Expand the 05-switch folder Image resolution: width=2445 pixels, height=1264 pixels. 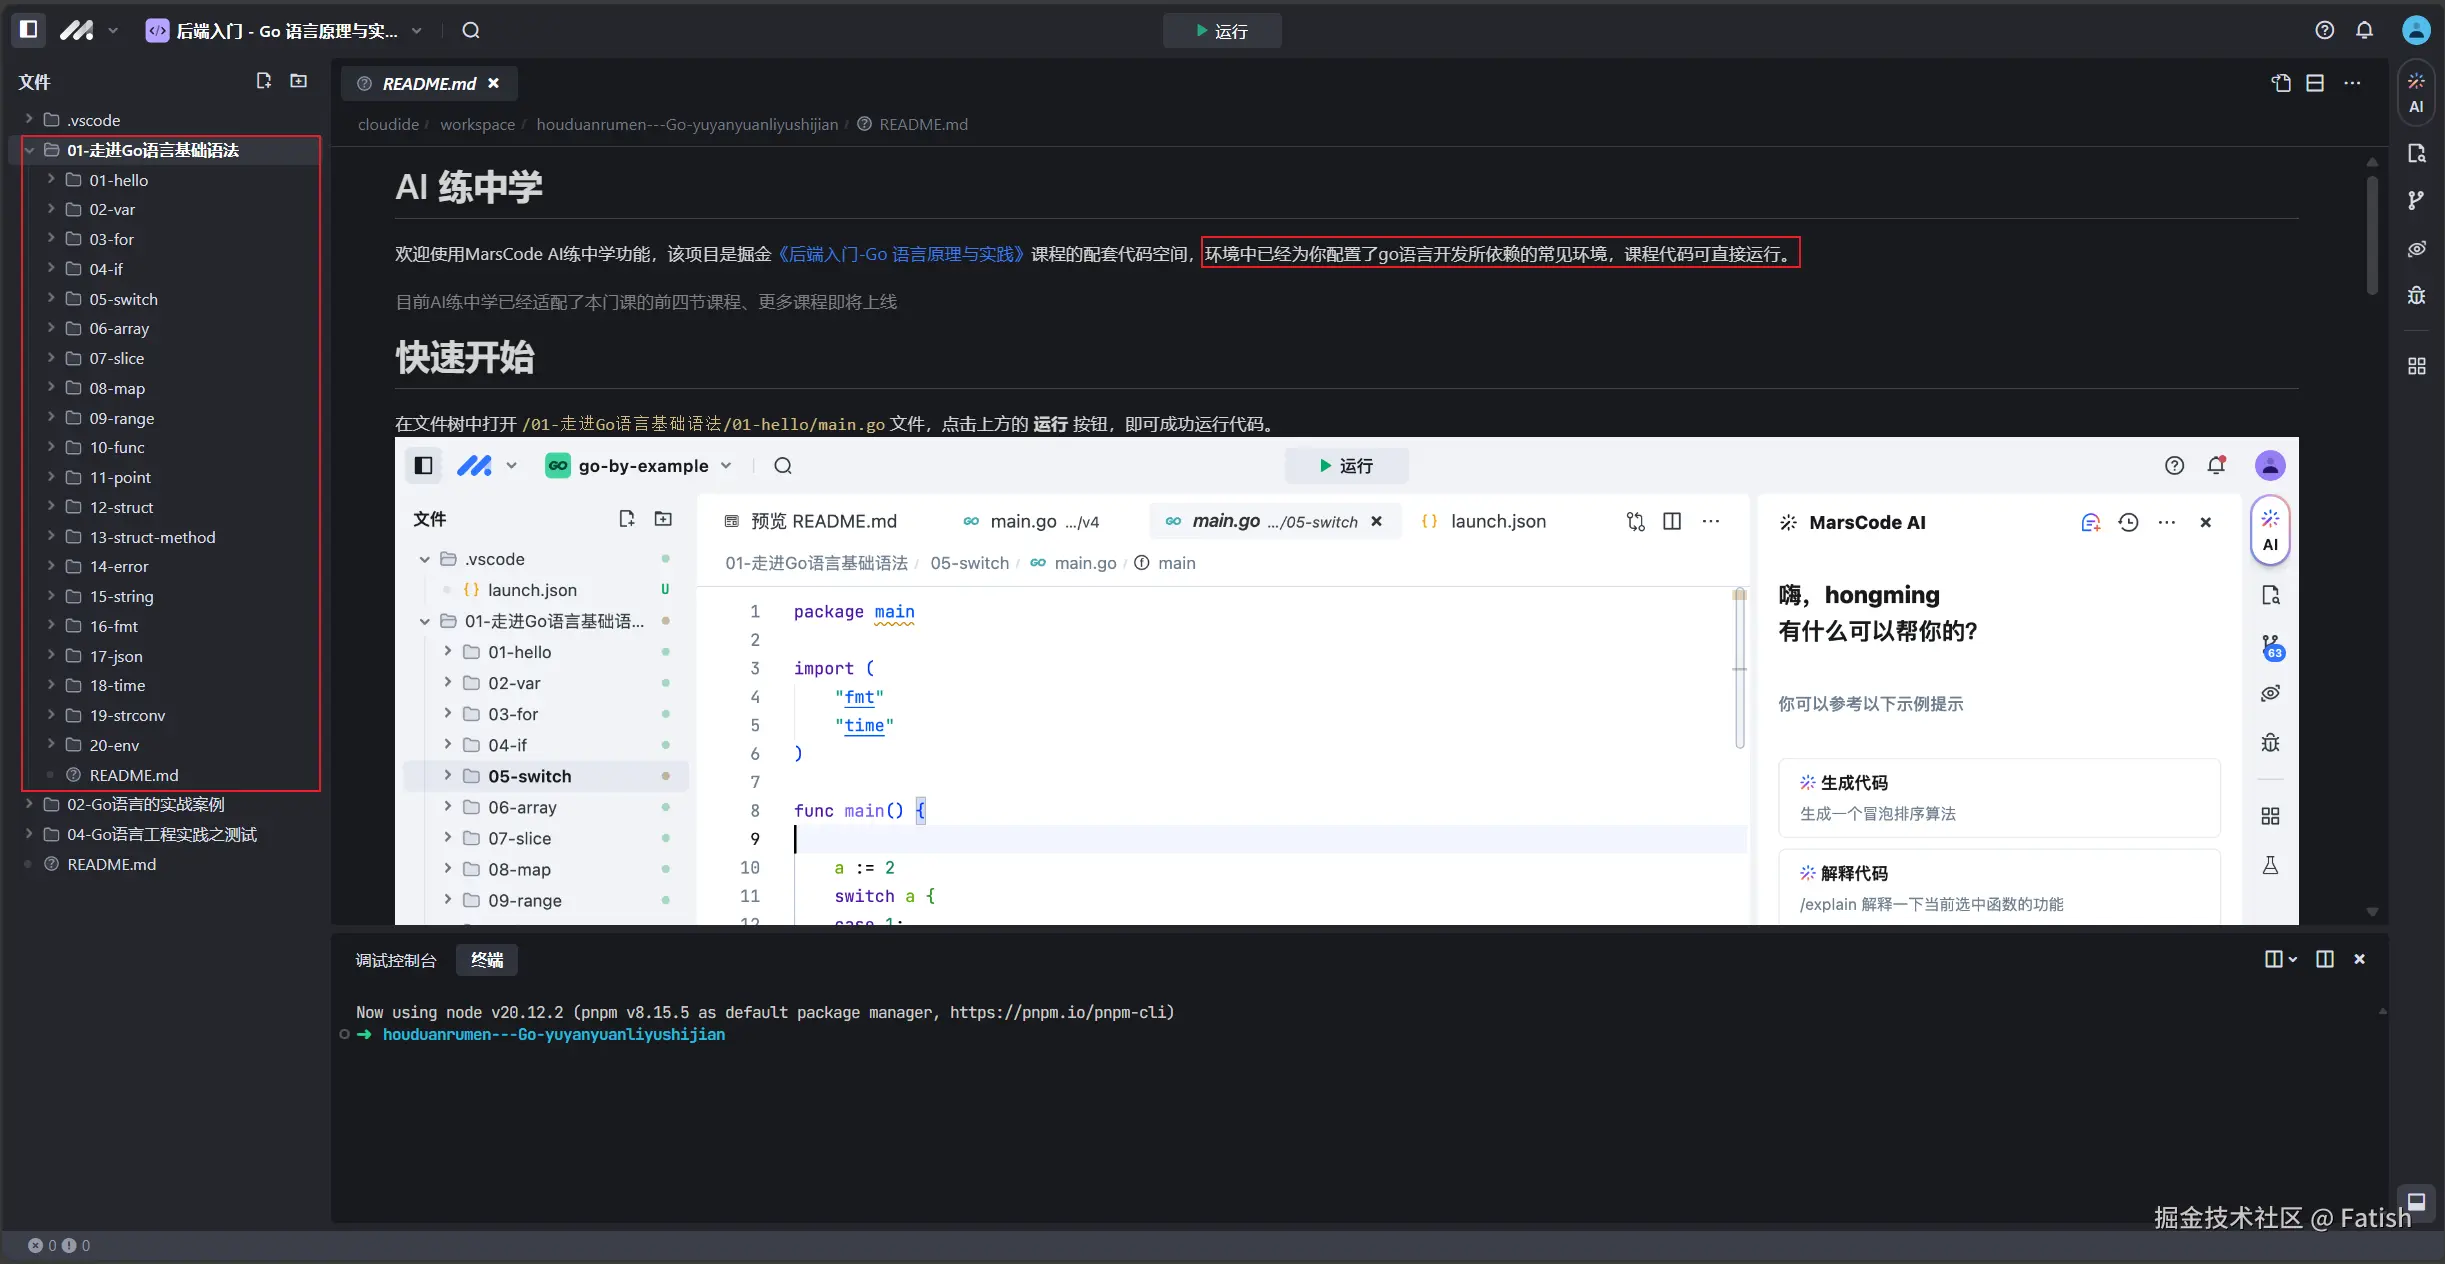122,299
